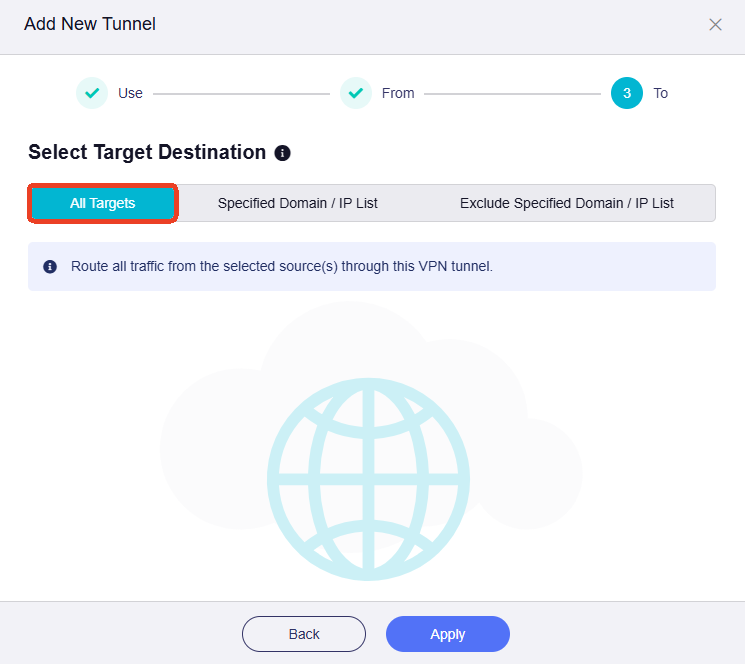This screenshot has height=664, width=745.
Task: Click the completed checkmark icon for the From step
Action: [356, 93]
